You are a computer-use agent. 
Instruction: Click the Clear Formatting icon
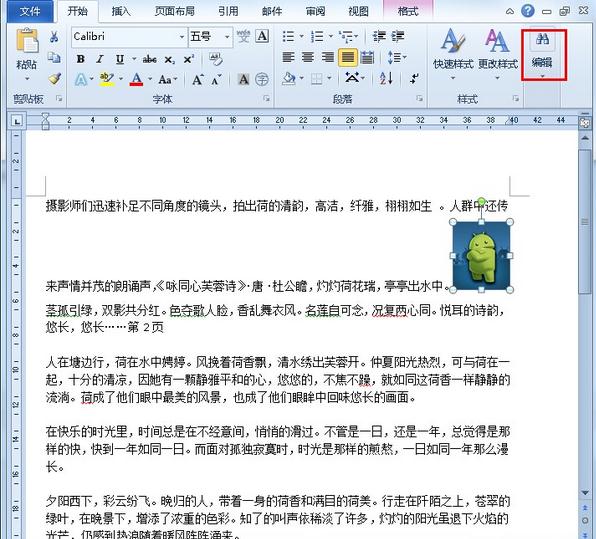216,59
